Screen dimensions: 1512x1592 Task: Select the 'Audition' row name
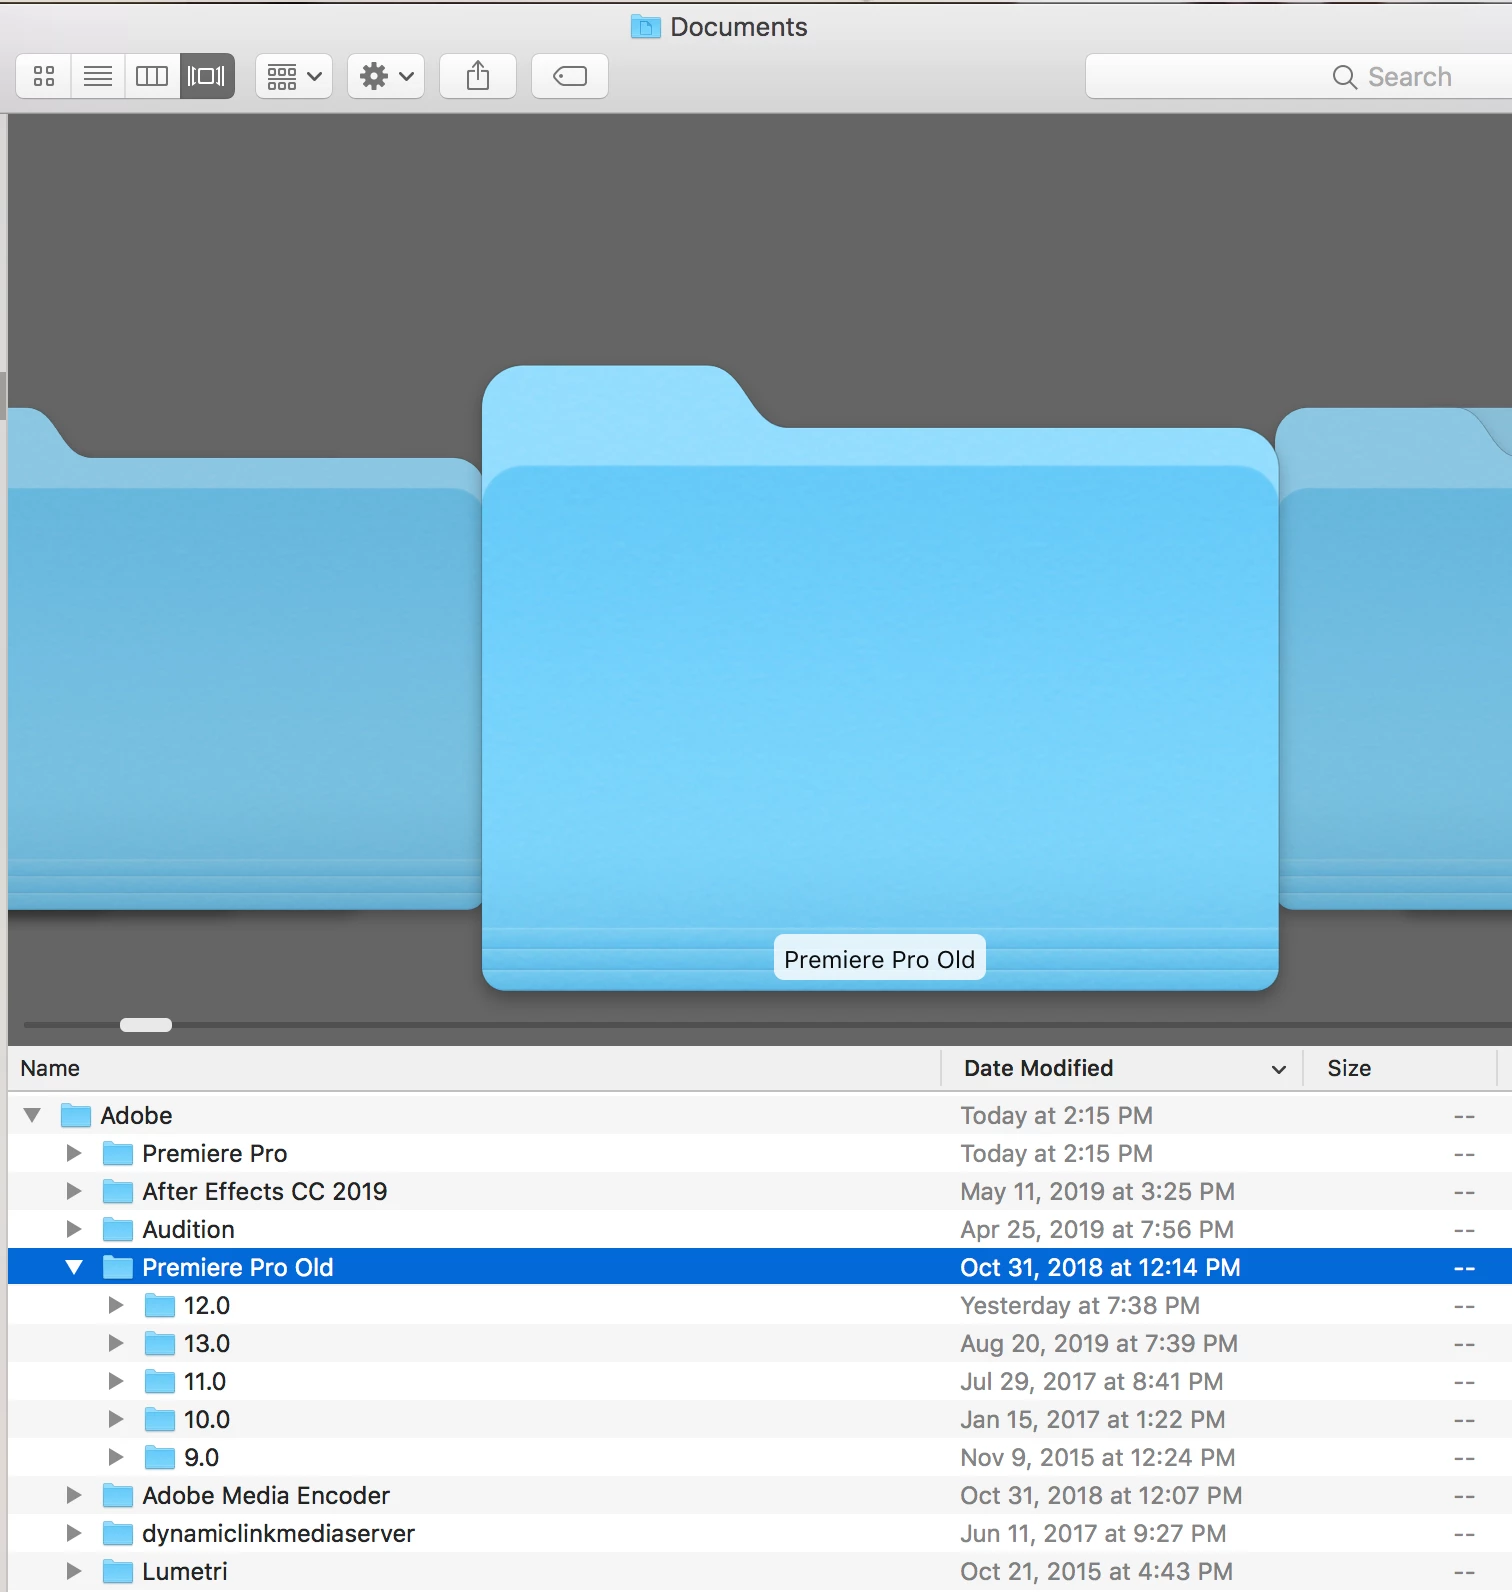click(x=189, y=1229)
